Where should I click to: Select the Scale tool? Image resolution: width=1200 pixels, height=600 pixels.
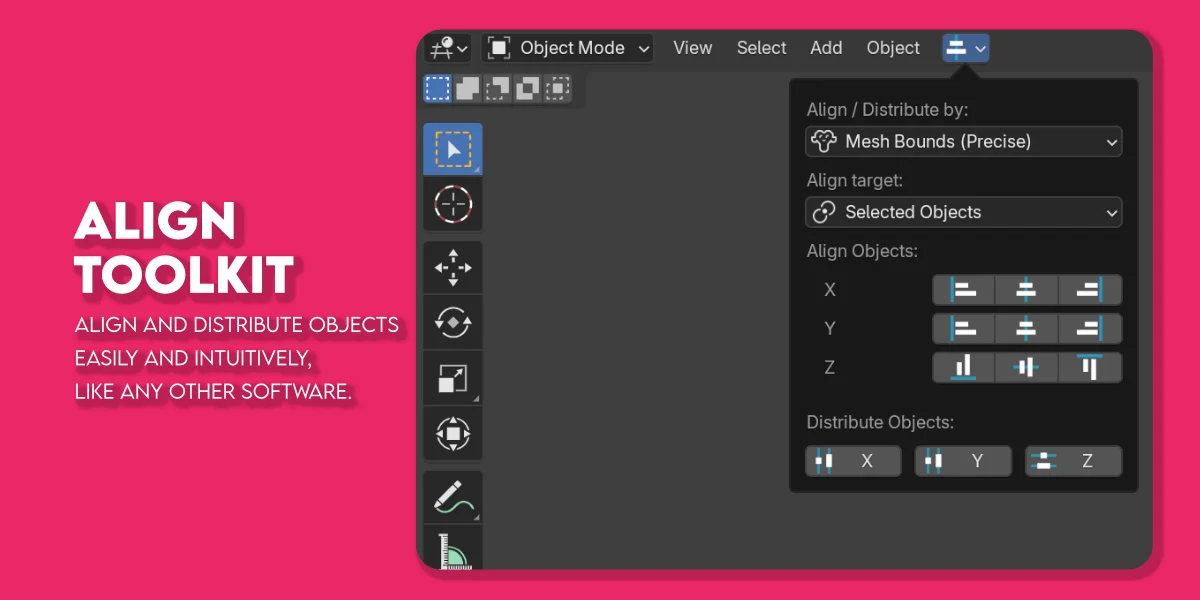pos(452,377)
